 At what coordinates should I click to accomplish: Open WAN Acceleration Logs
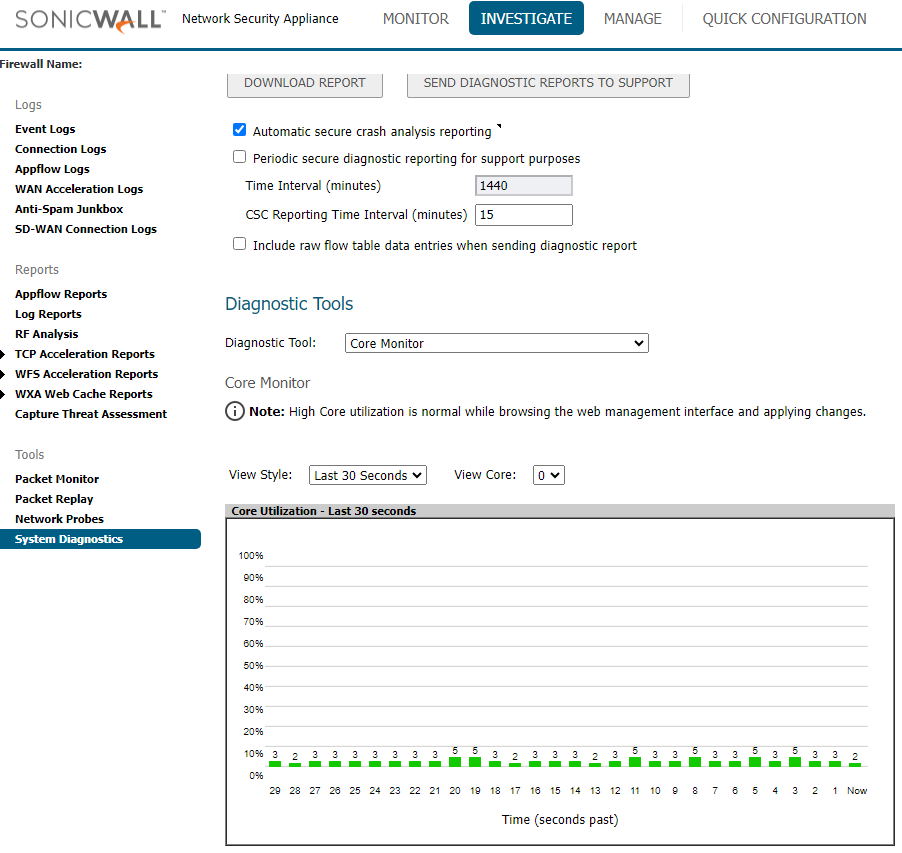pyautogui.click(x=79, y=189)
